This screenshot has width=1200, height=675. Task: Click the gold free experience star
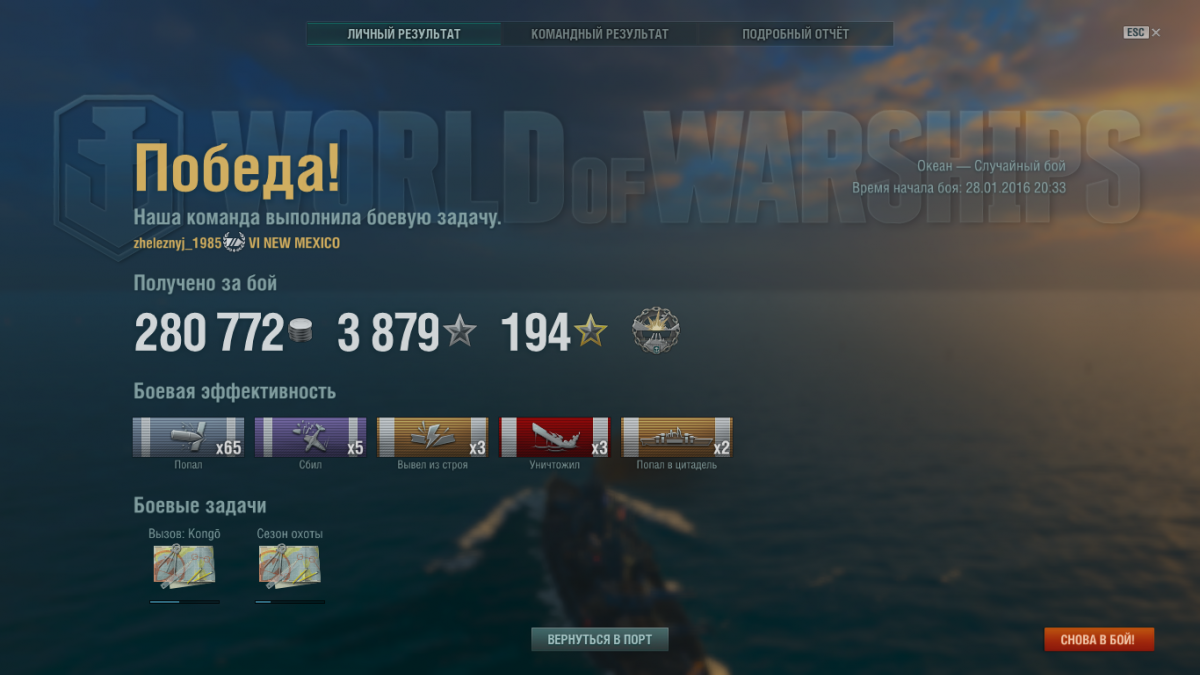click(591, 330)
